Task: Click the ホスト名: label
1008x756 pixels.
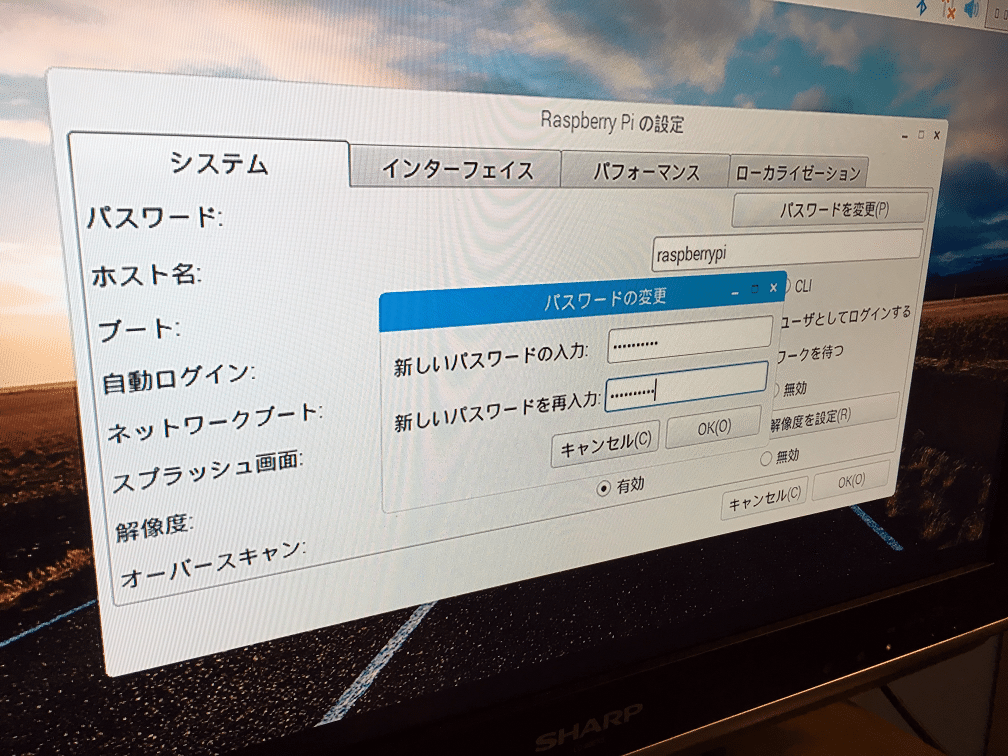Action: click(x=146, y=274)
